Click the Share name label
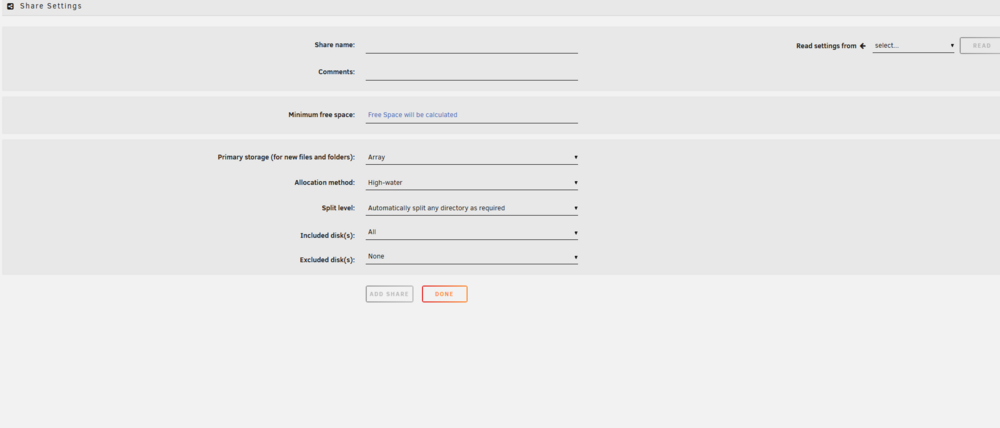1000x428 pixels. click(x=334, y=45)
